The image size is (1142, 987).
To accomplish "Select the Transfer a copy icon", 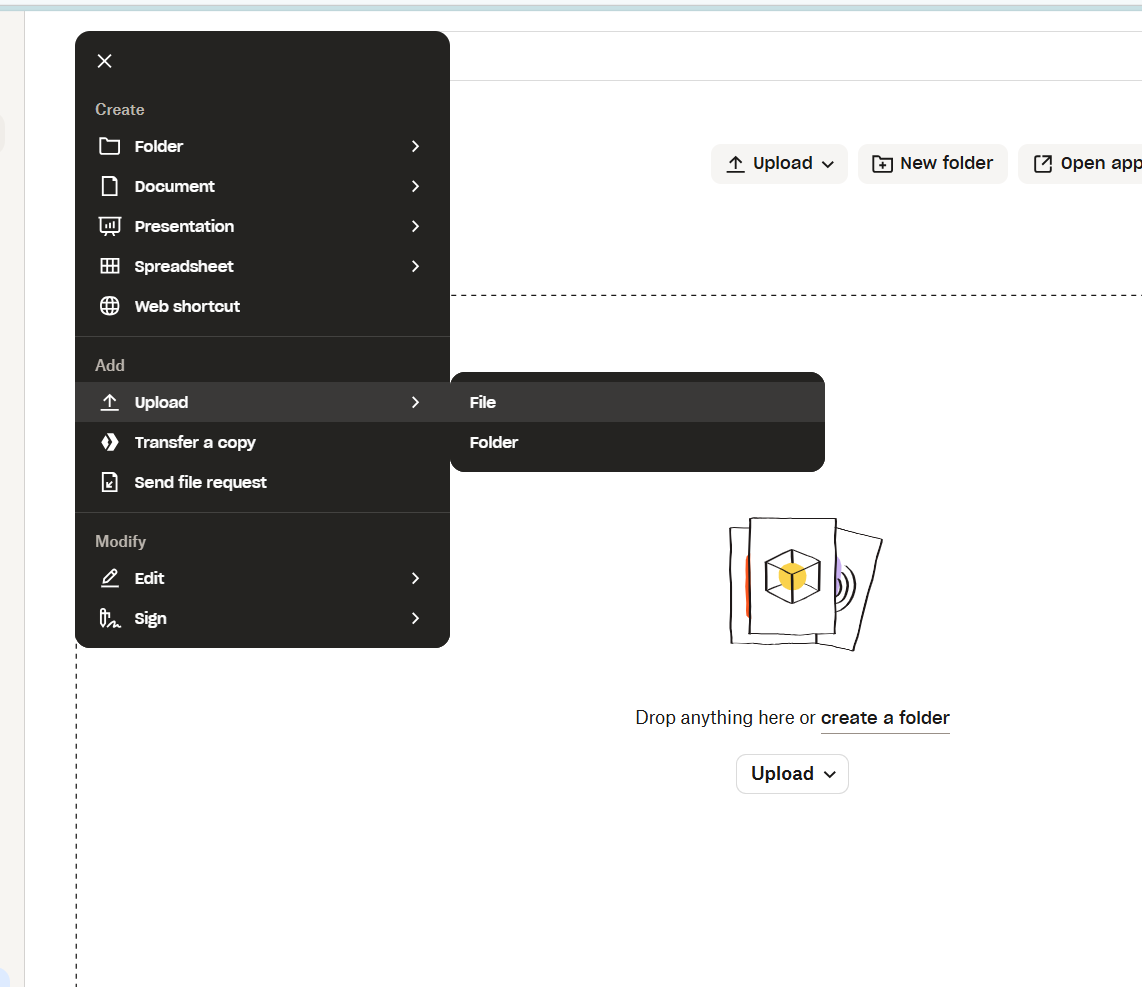I will click(110, 442).
